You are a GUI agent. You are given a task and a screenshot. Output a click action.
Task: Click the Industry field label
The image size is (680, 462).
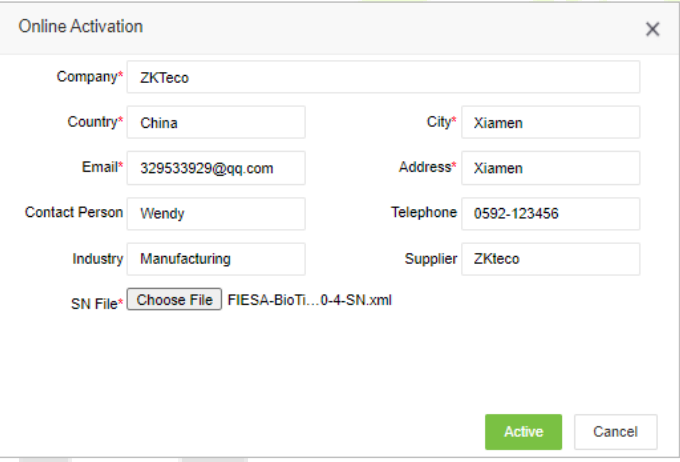[98, 259]
